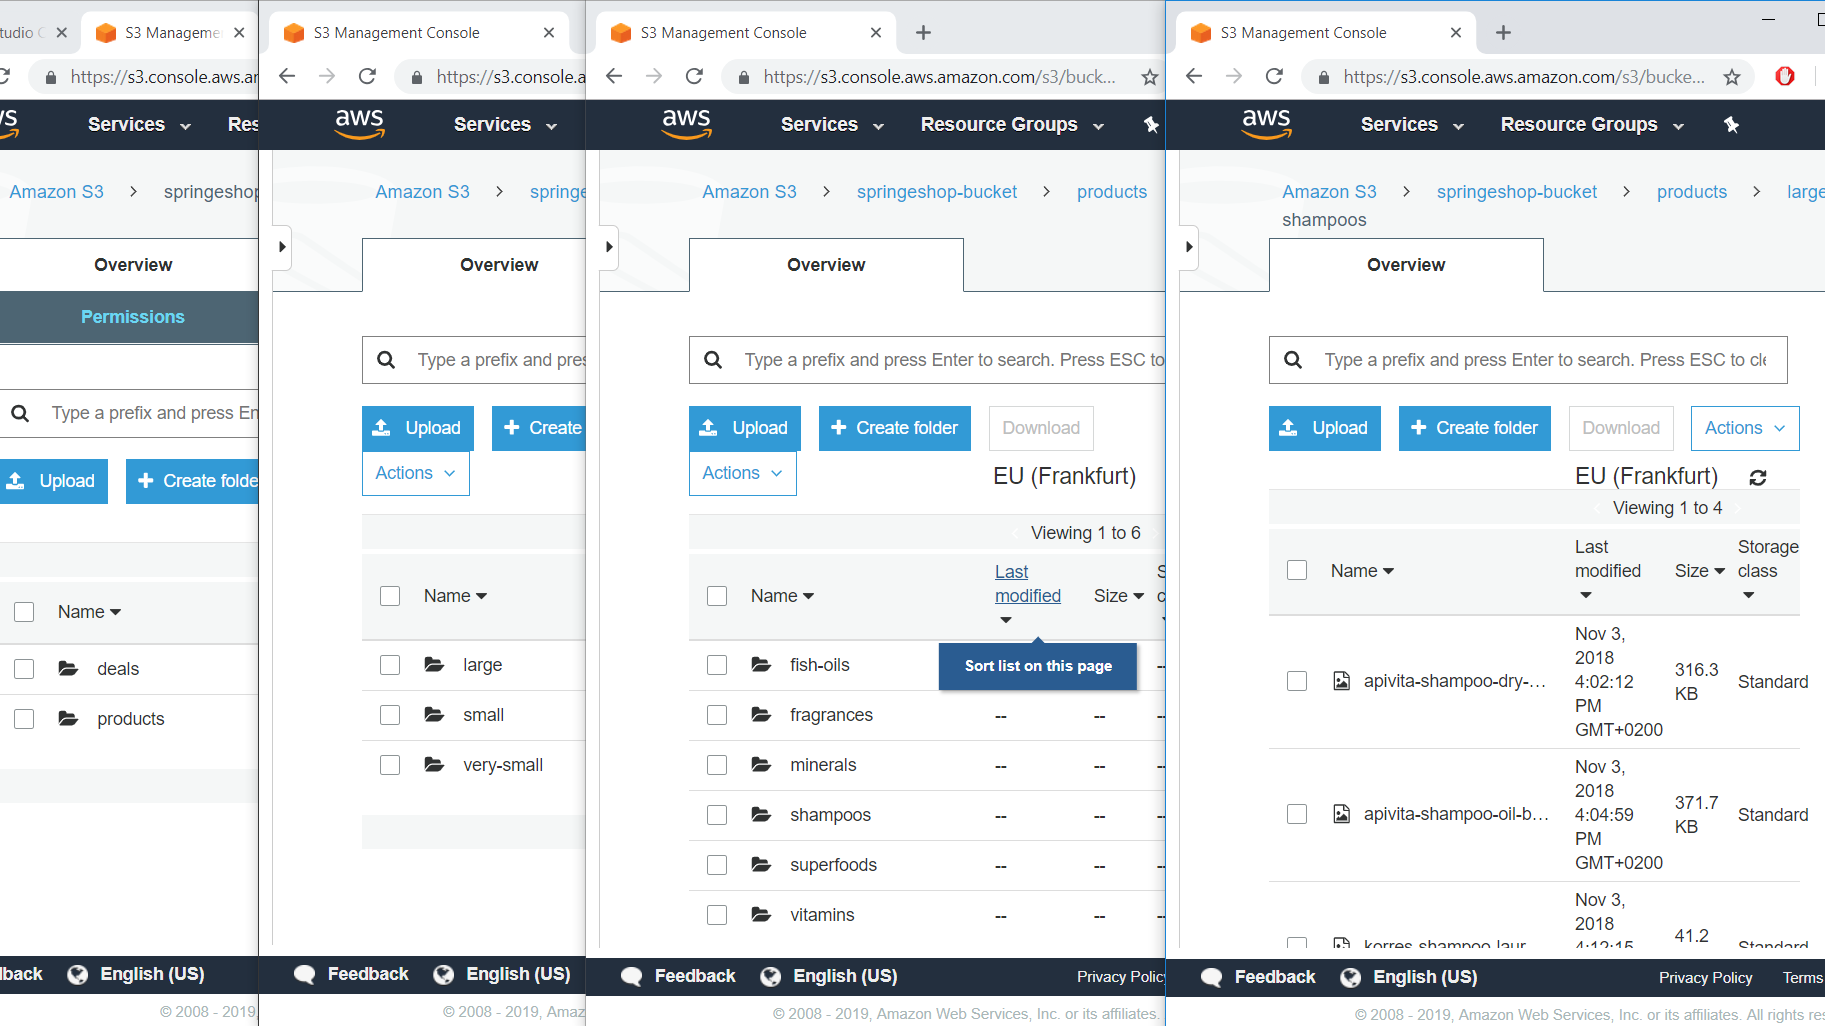Image resolution: width=1825 pixels, height=1026 pixels.
Task: Click Upload in the rightmost window
Action: pyautogui.click(x=1325, y=428)
